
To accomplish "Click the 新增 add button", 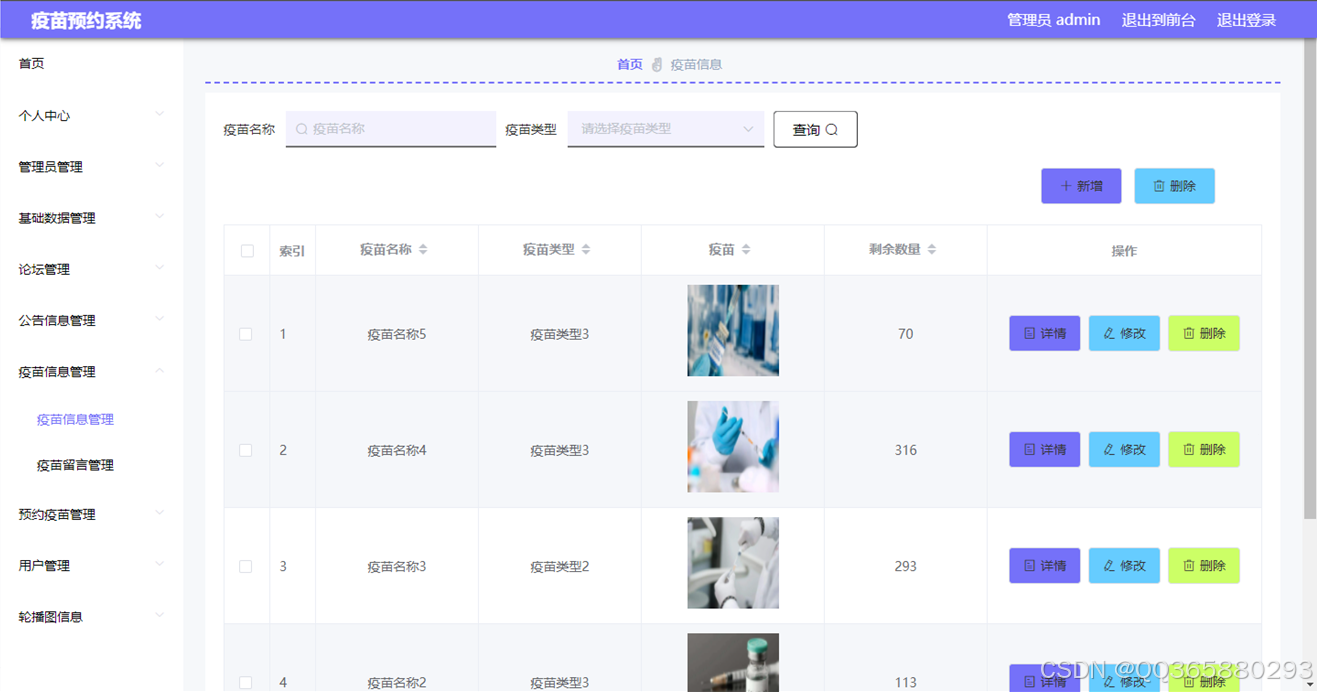I will pyautogui.click(x=1081, y=186).
